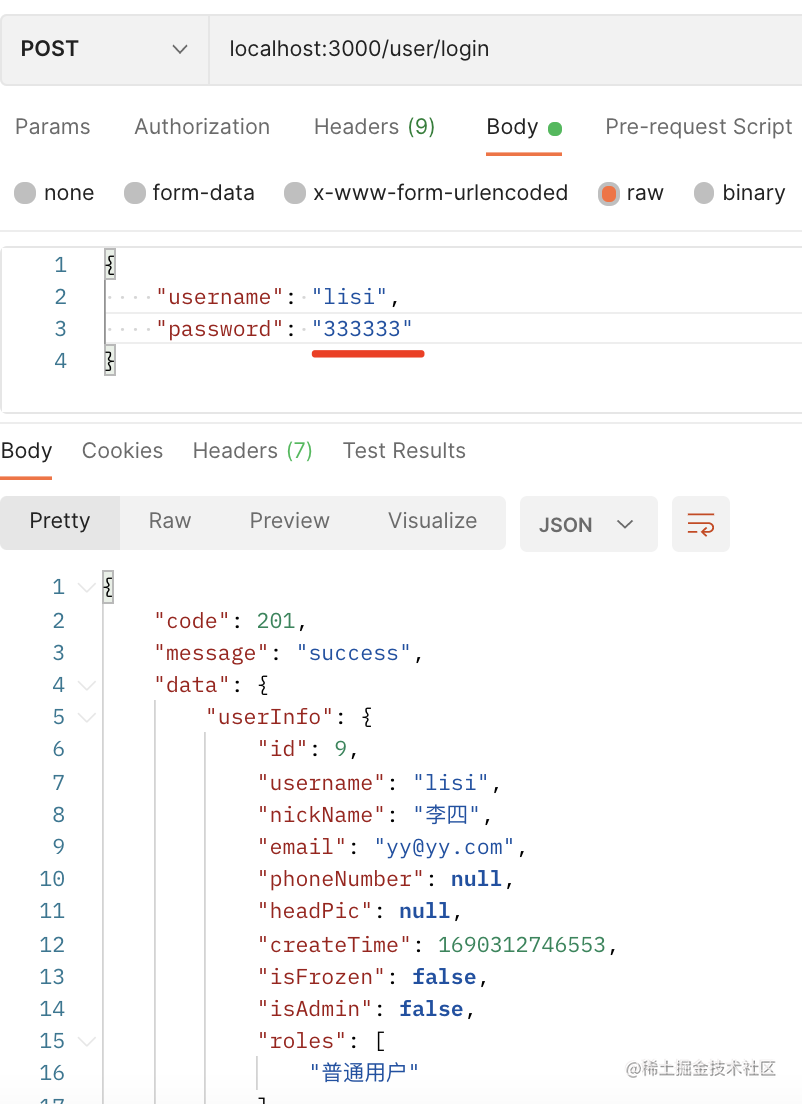Click the request URL input field

(500, 49)
